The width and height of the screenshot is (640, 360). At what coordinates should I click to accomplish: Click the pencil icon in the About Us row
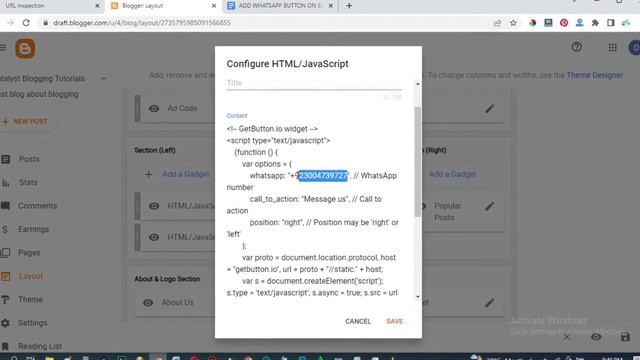click(x=489, y=303)
